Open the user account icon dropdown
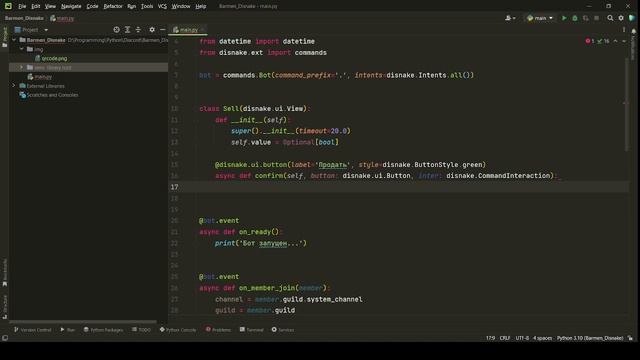This screenshot has width=640, height=360. click(510, 18)
